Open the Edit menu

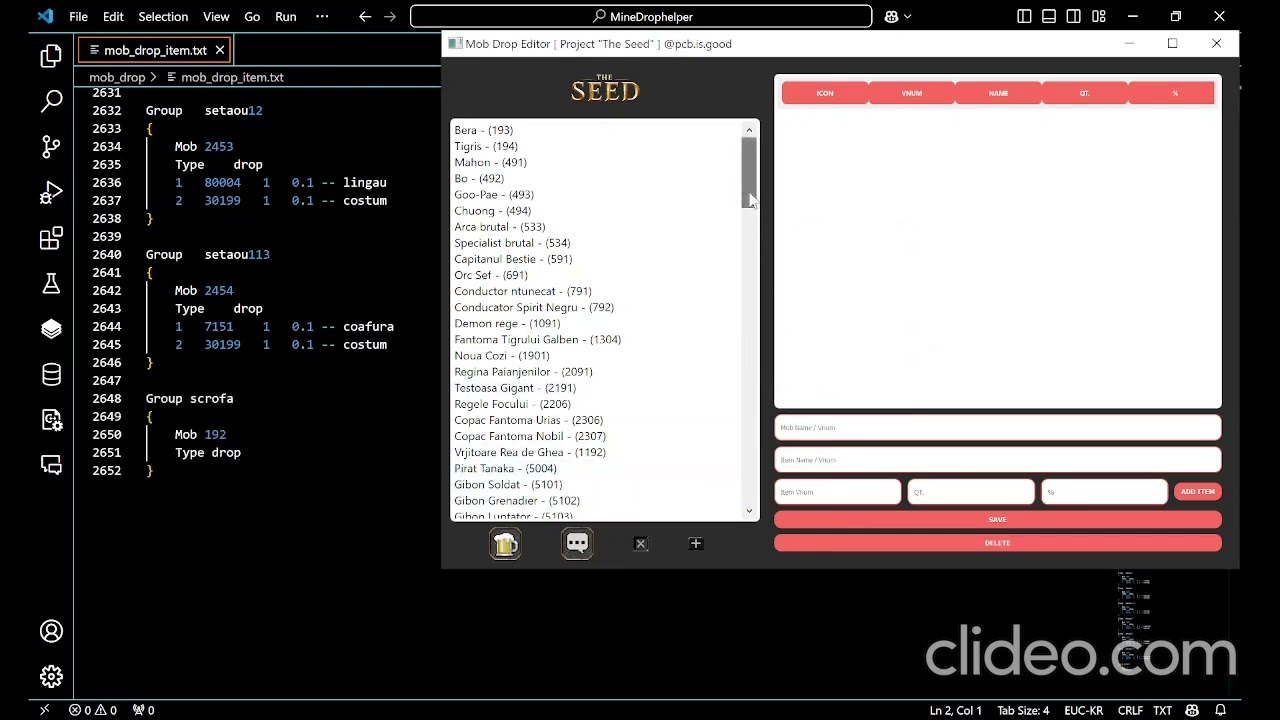tap(113, 16)
